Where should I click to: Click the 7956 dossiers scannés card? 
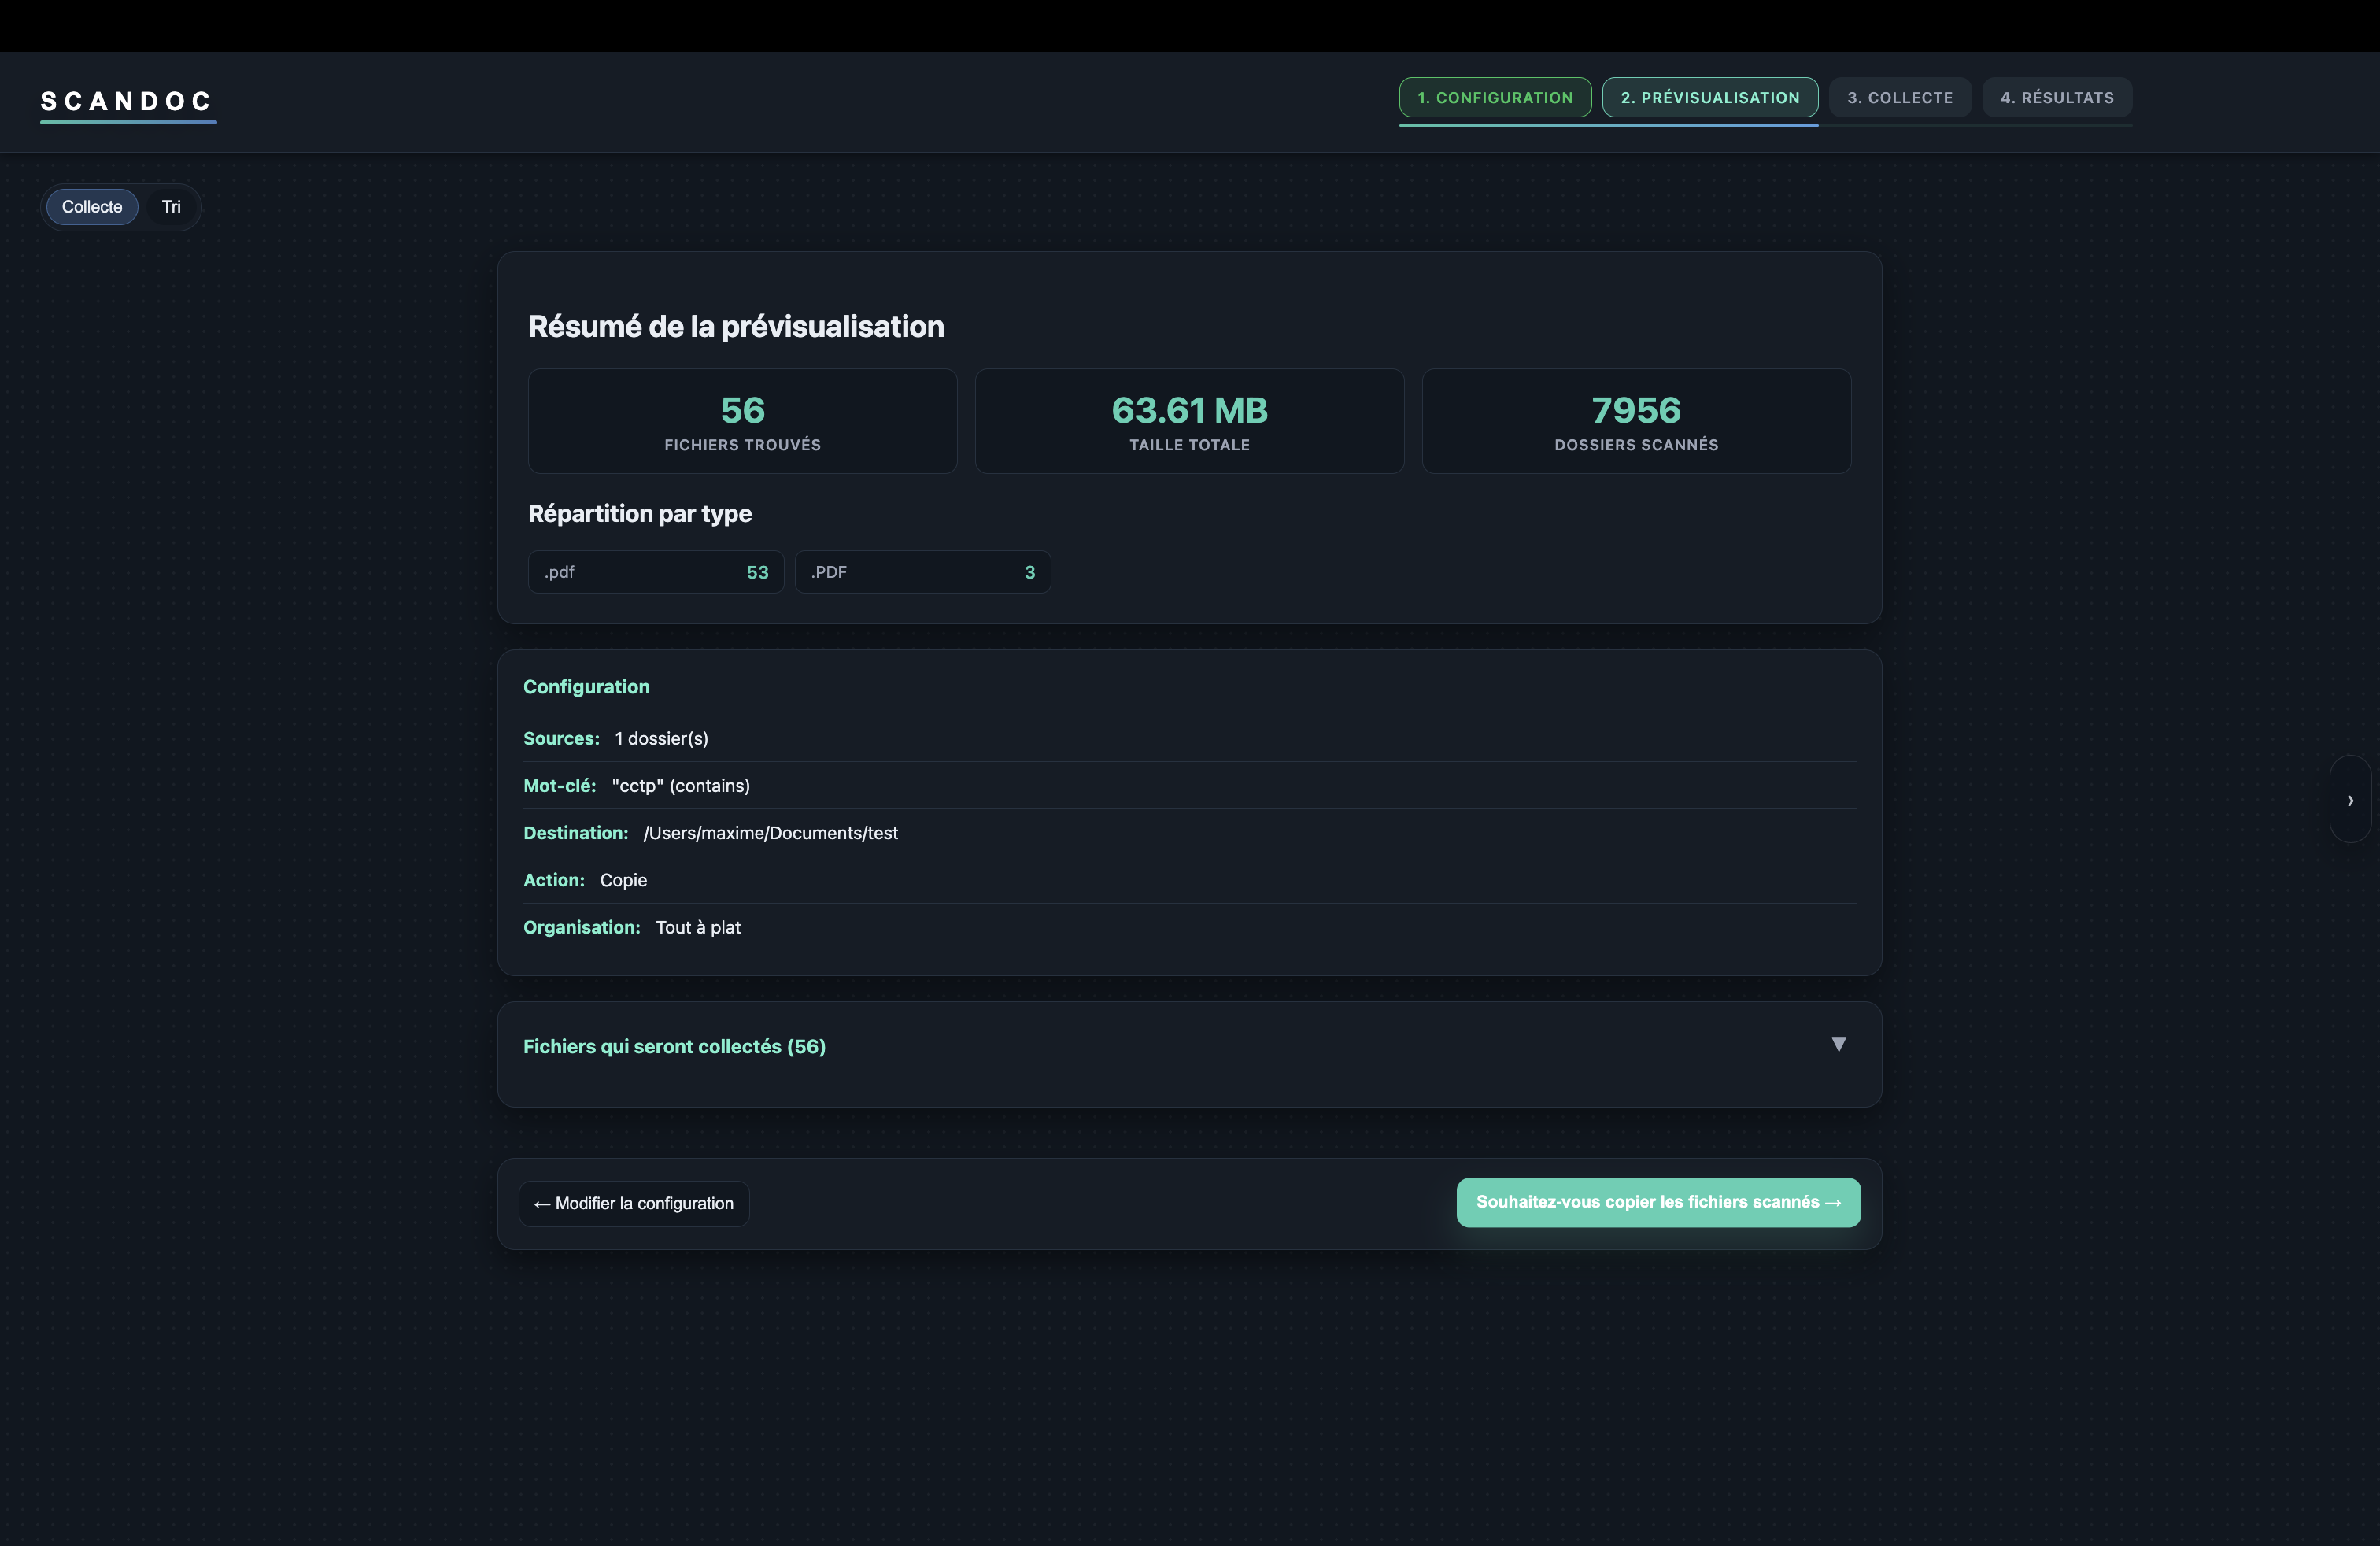[x=1636, y=421]
